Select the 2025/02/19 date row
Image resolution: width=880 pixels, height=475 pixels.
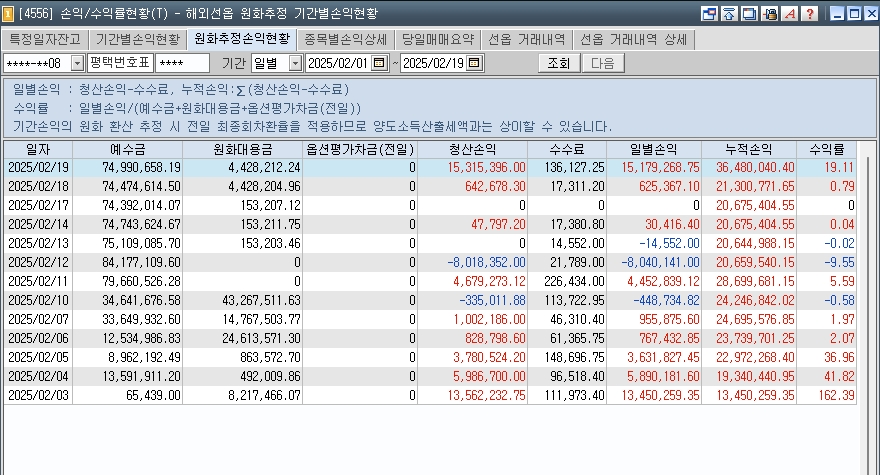(430, 167)
